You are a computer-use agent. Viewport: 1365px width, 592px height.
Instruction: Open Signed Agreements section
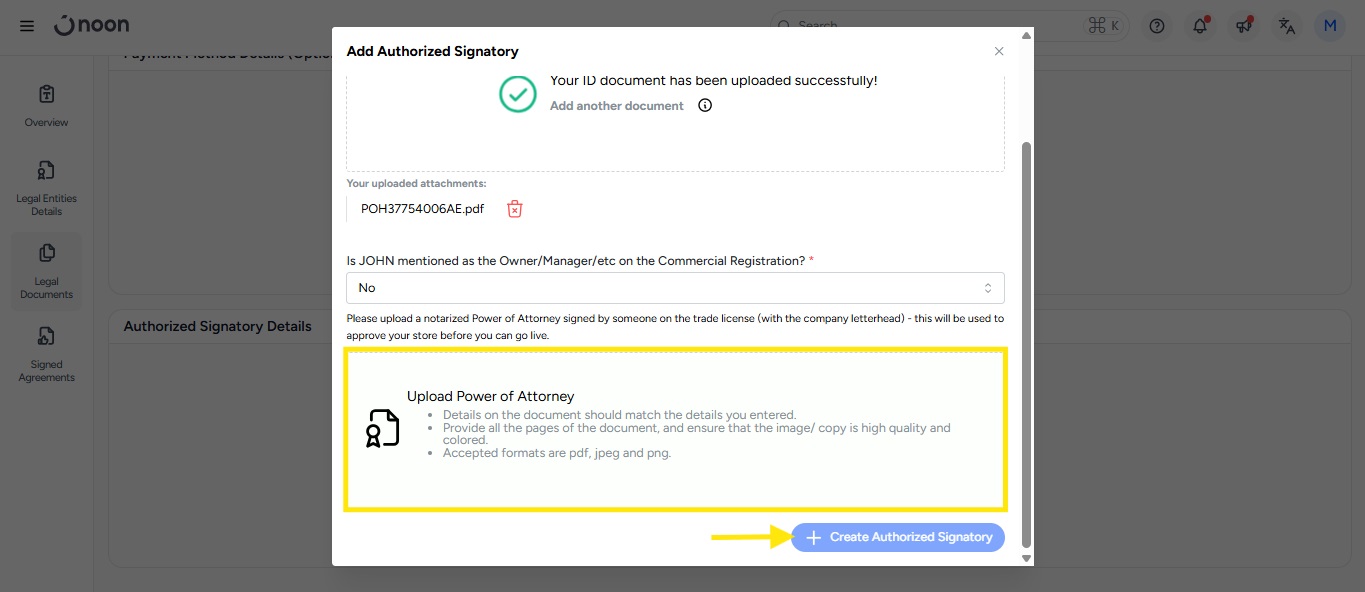click(46, 354)
